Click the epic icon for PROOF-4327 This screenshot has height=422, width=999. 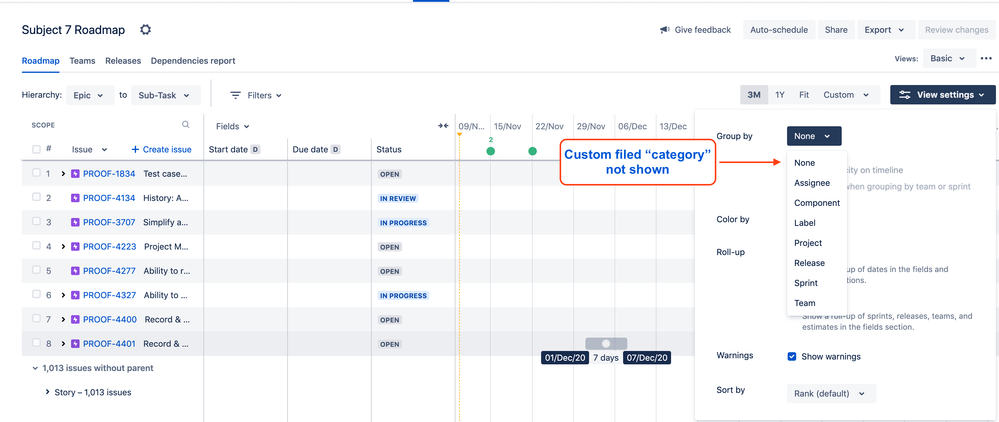[75, 295]
